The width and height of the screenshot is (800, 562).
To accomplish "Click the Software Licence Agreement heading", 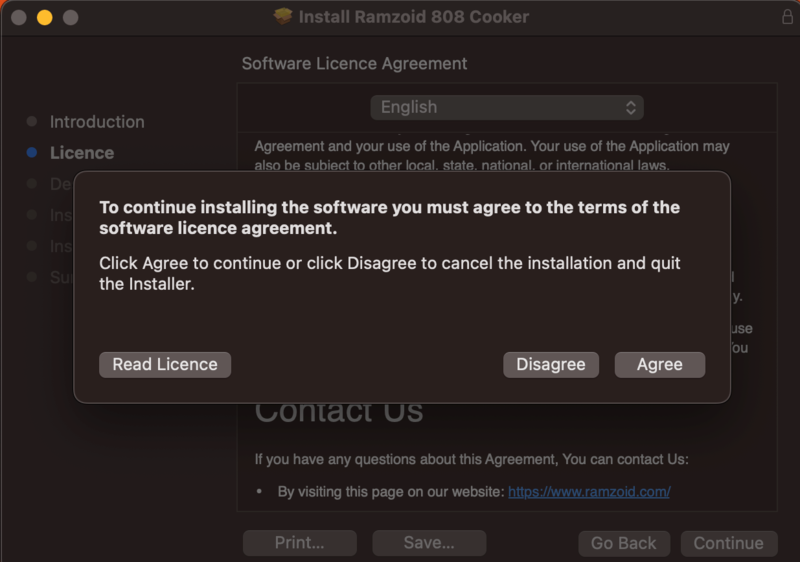I will (354, 64).
